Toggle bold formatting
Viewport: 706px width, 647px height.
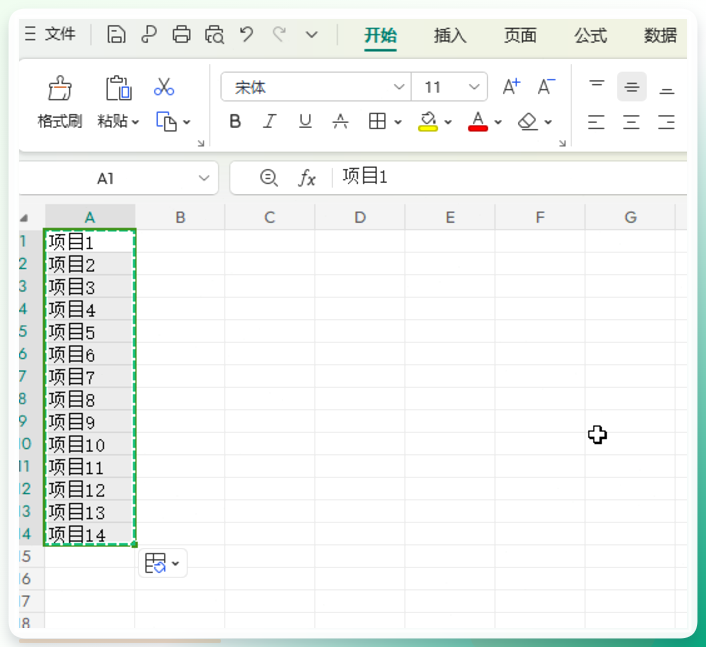[235, 121]
